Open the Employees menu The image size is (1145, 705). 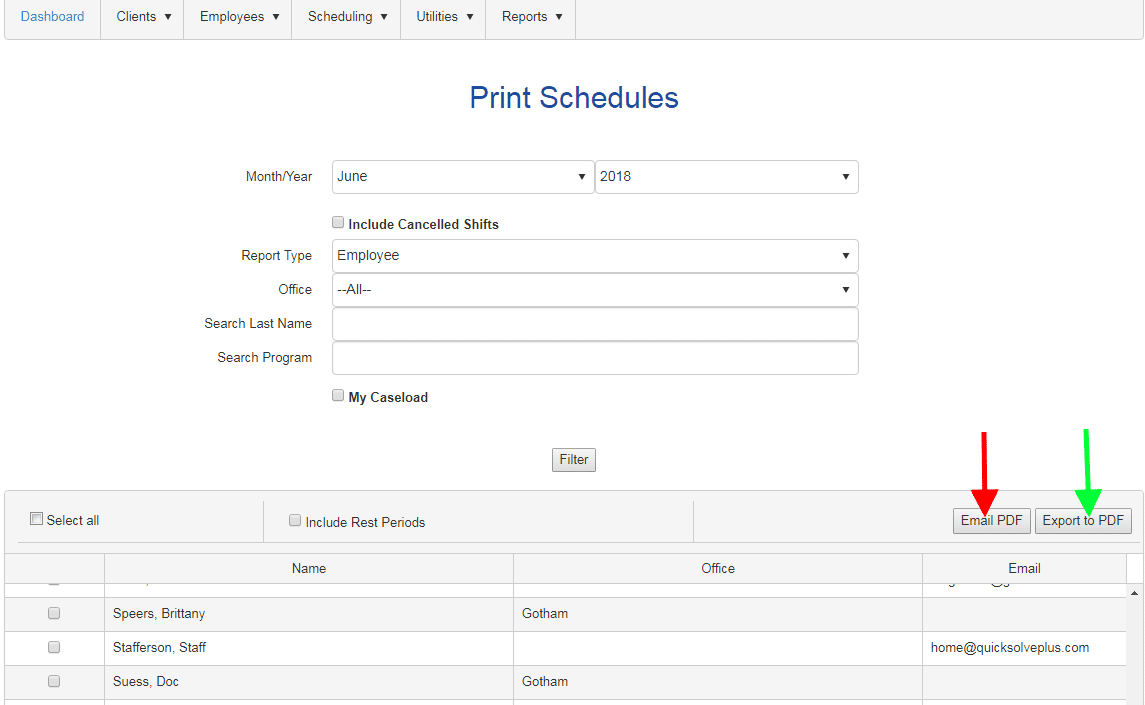pos(237,16)
